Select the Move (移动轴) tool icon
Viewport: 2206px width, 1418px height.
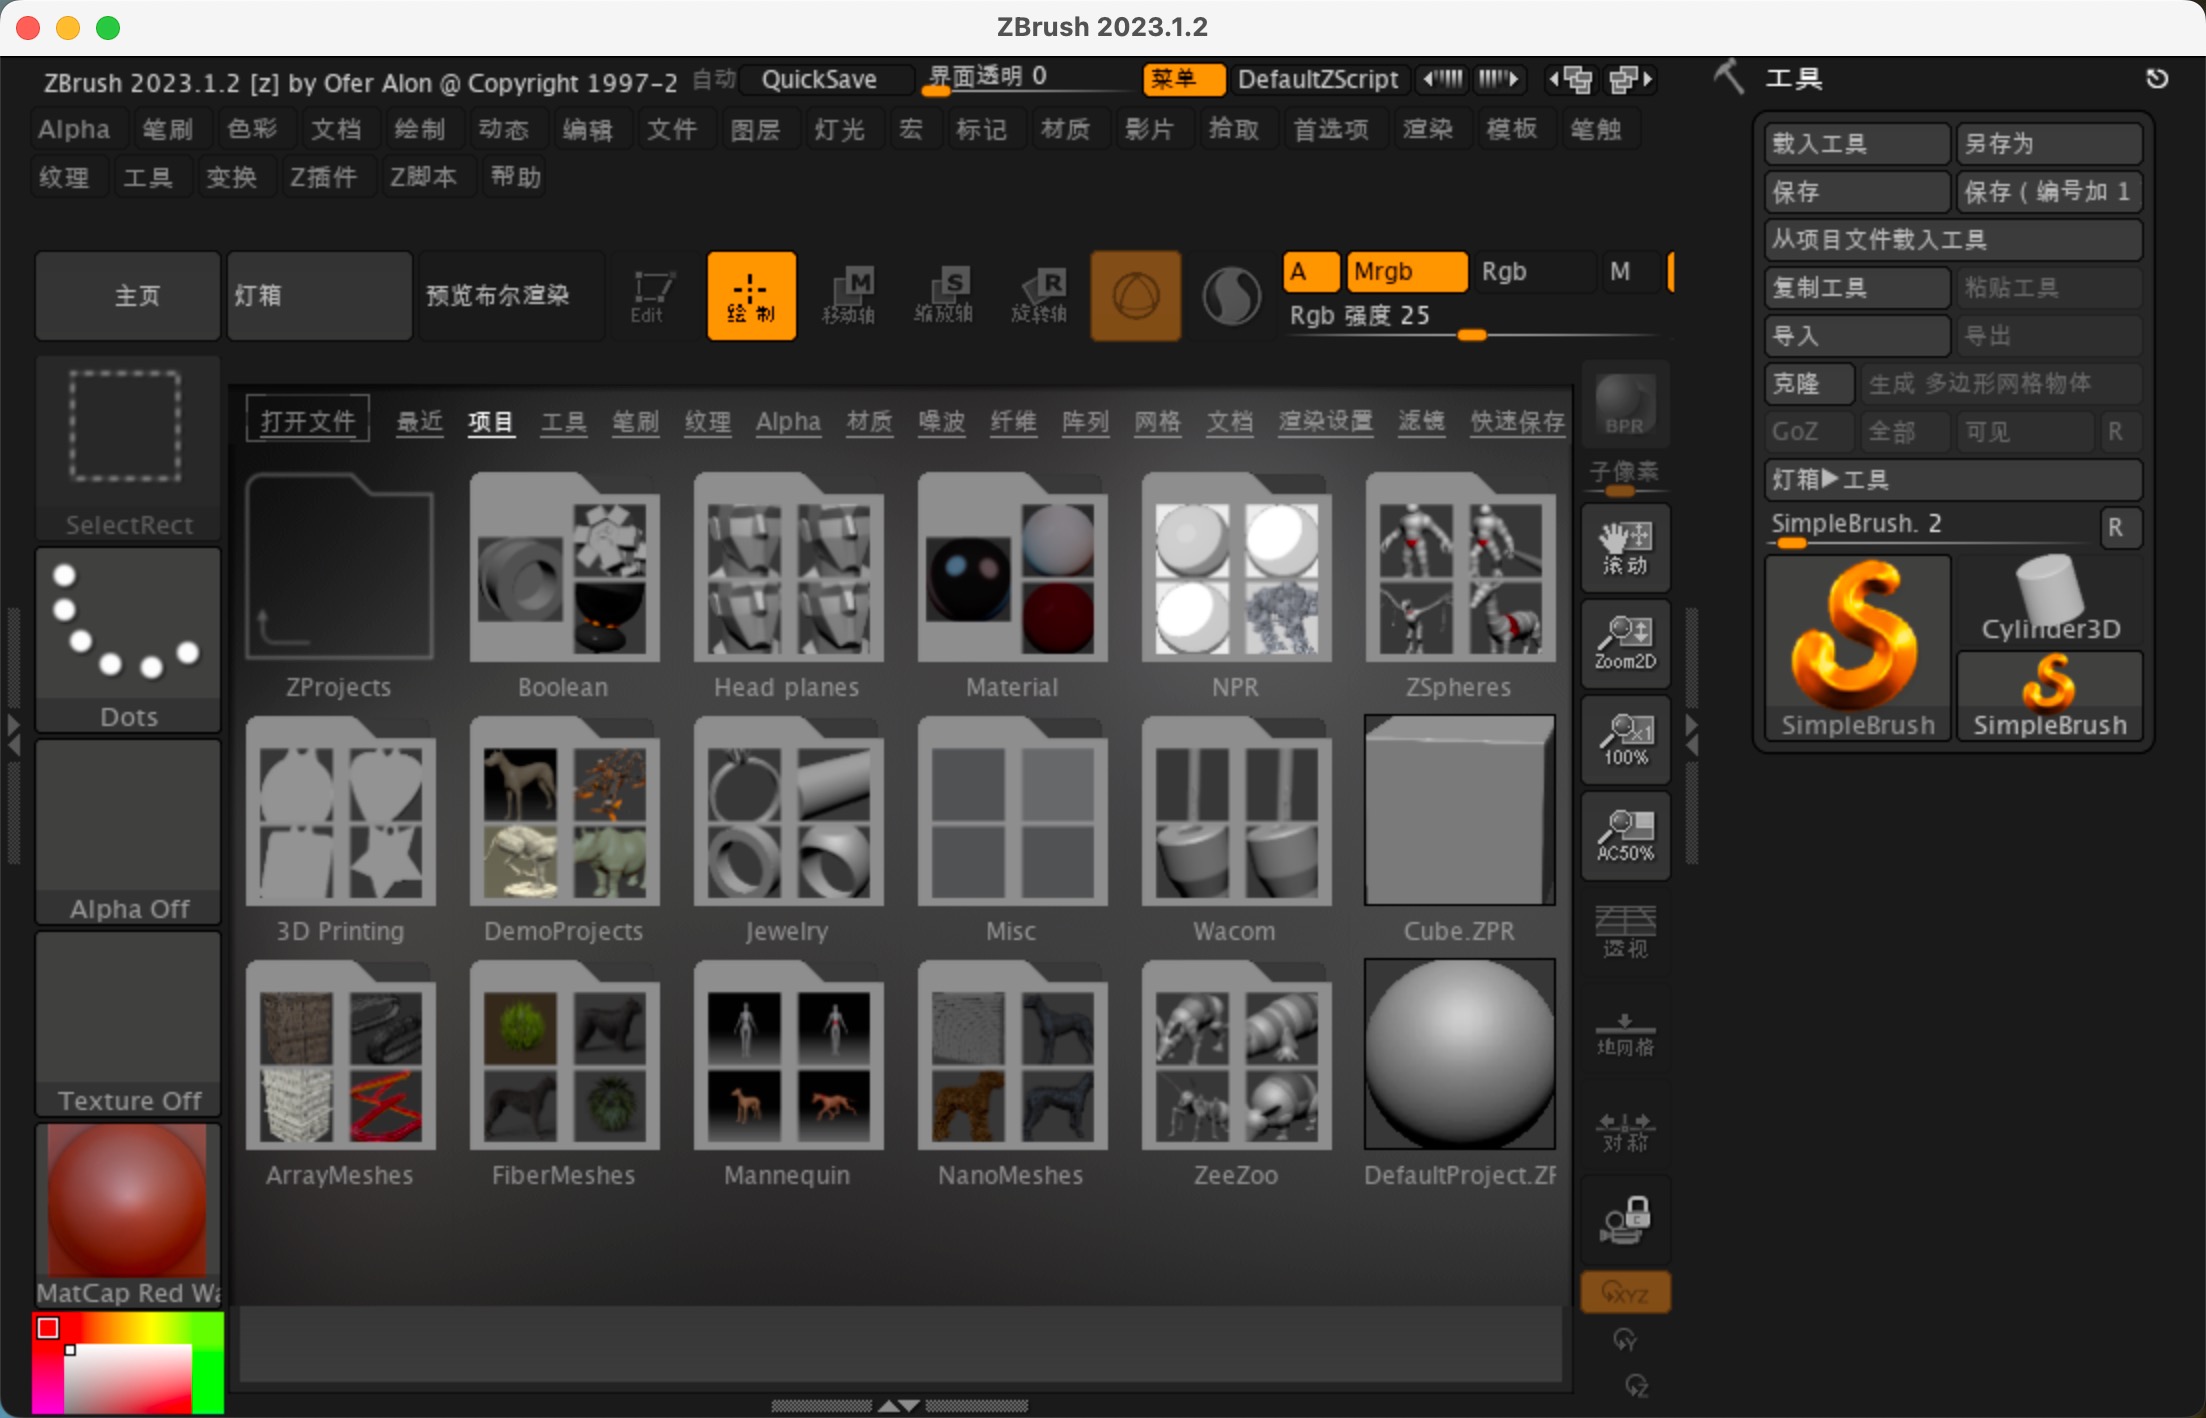(x=848, y=296)
